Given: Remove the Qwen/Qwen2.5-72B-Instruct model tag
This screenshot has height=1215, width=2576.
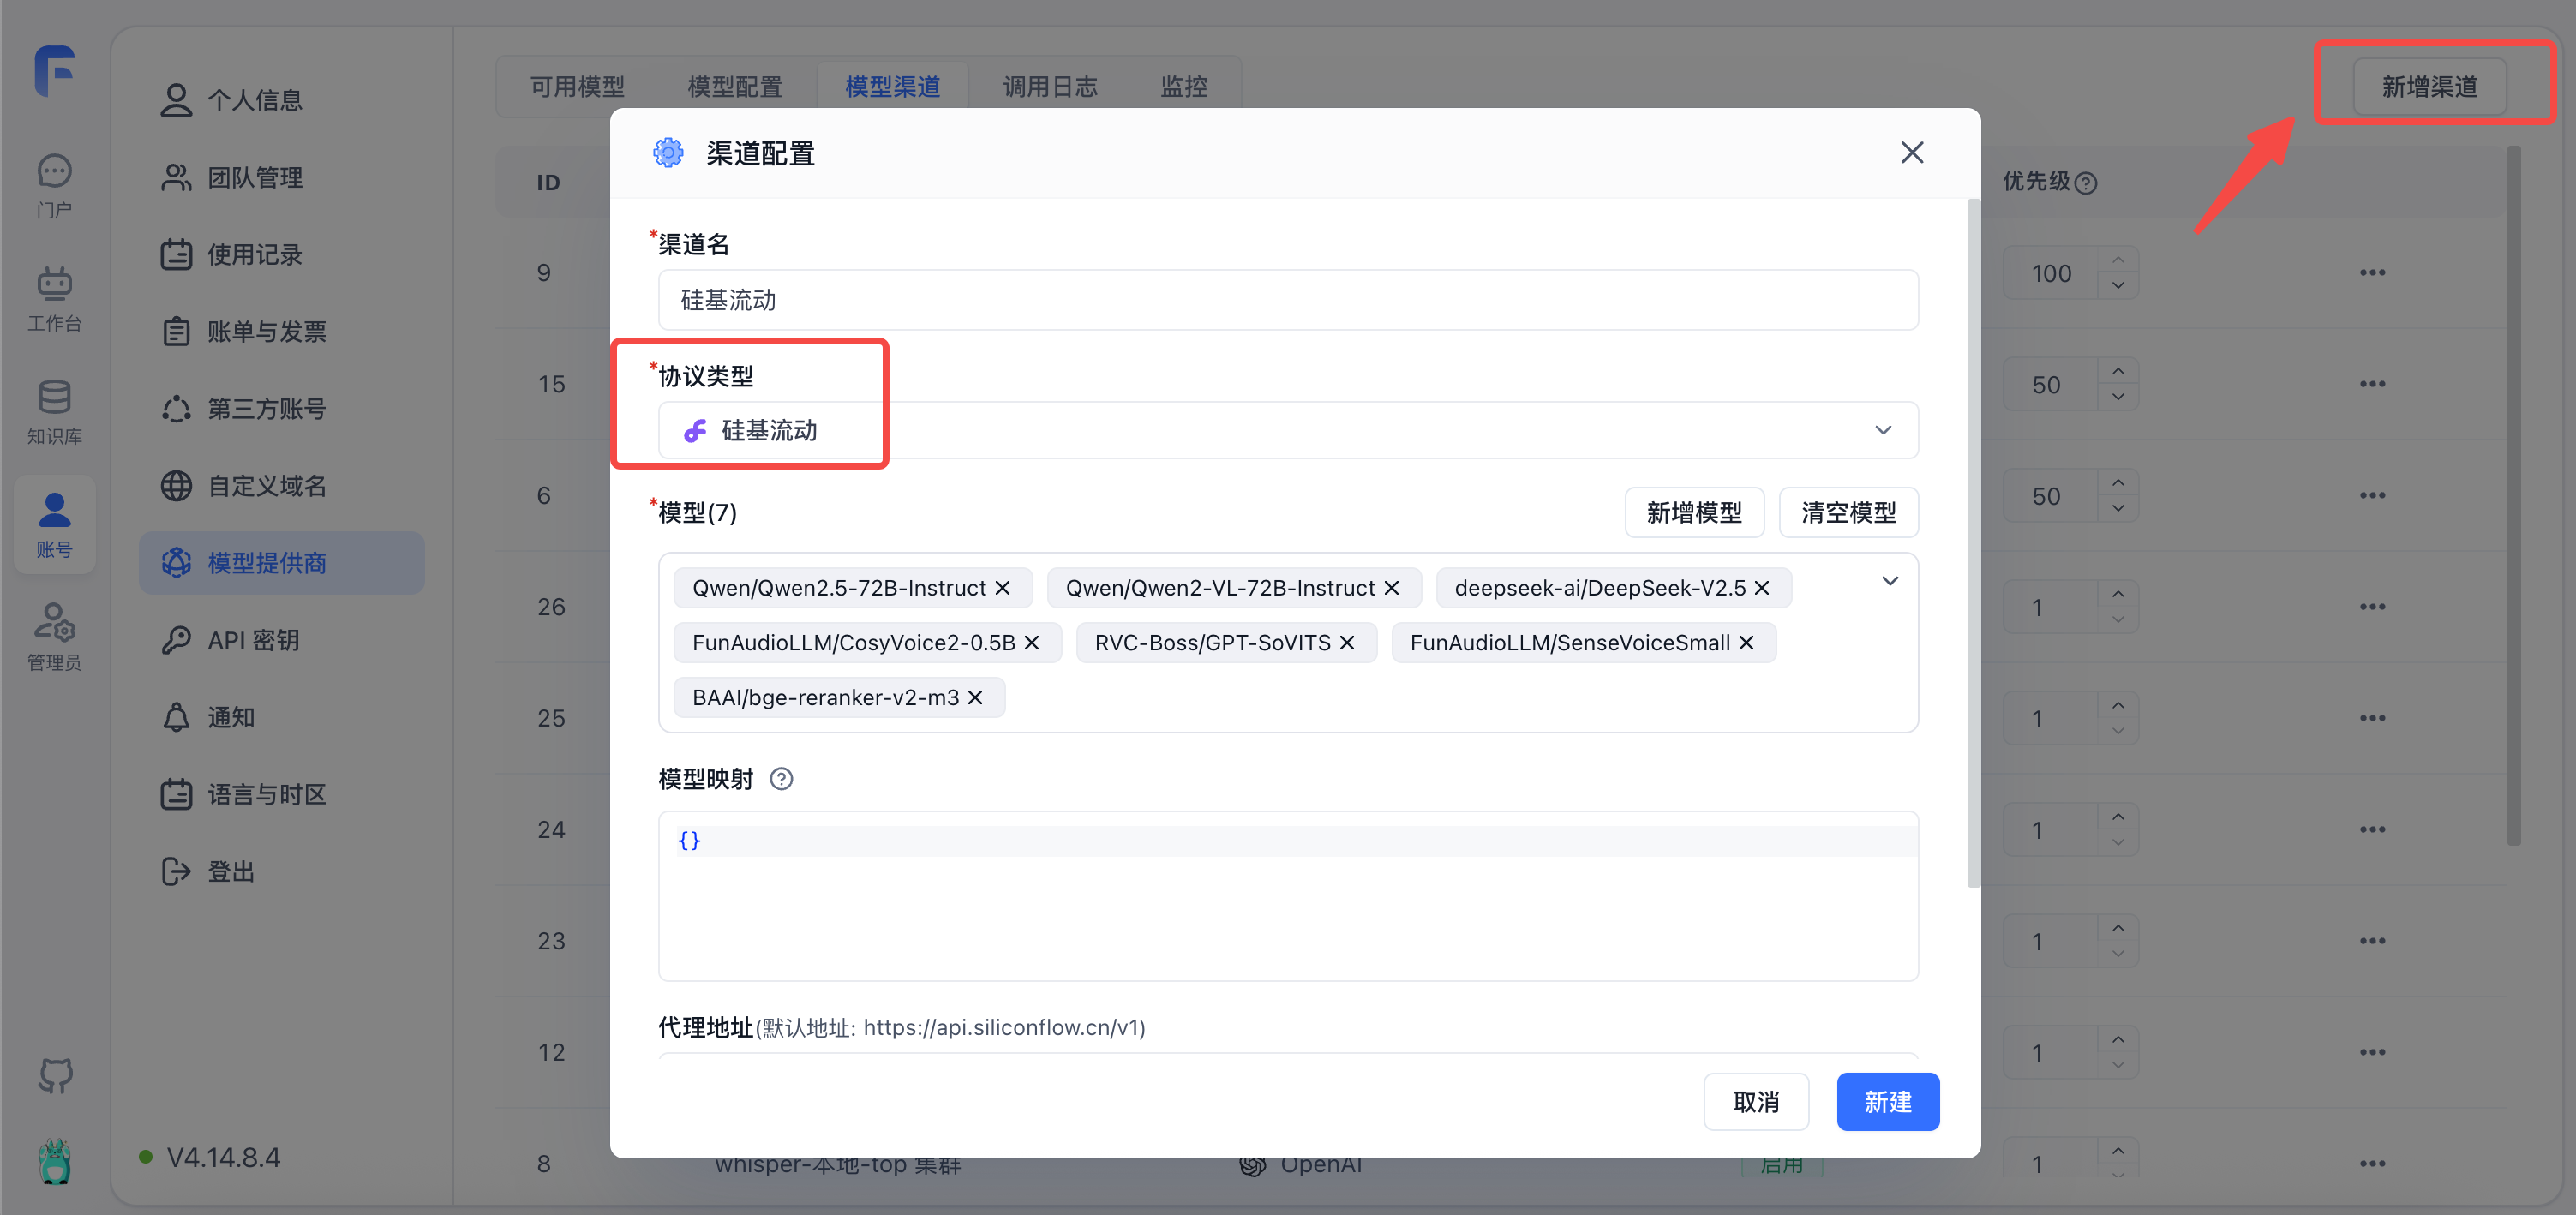Looking at the screenshot, I should click(1003, 588).
